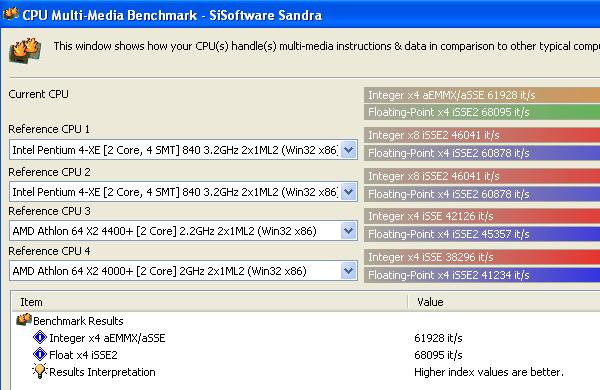The image size is (600, 390).
Task: Open the Reference CPU 3 dropdown arrow
Action: click(349, 231)
